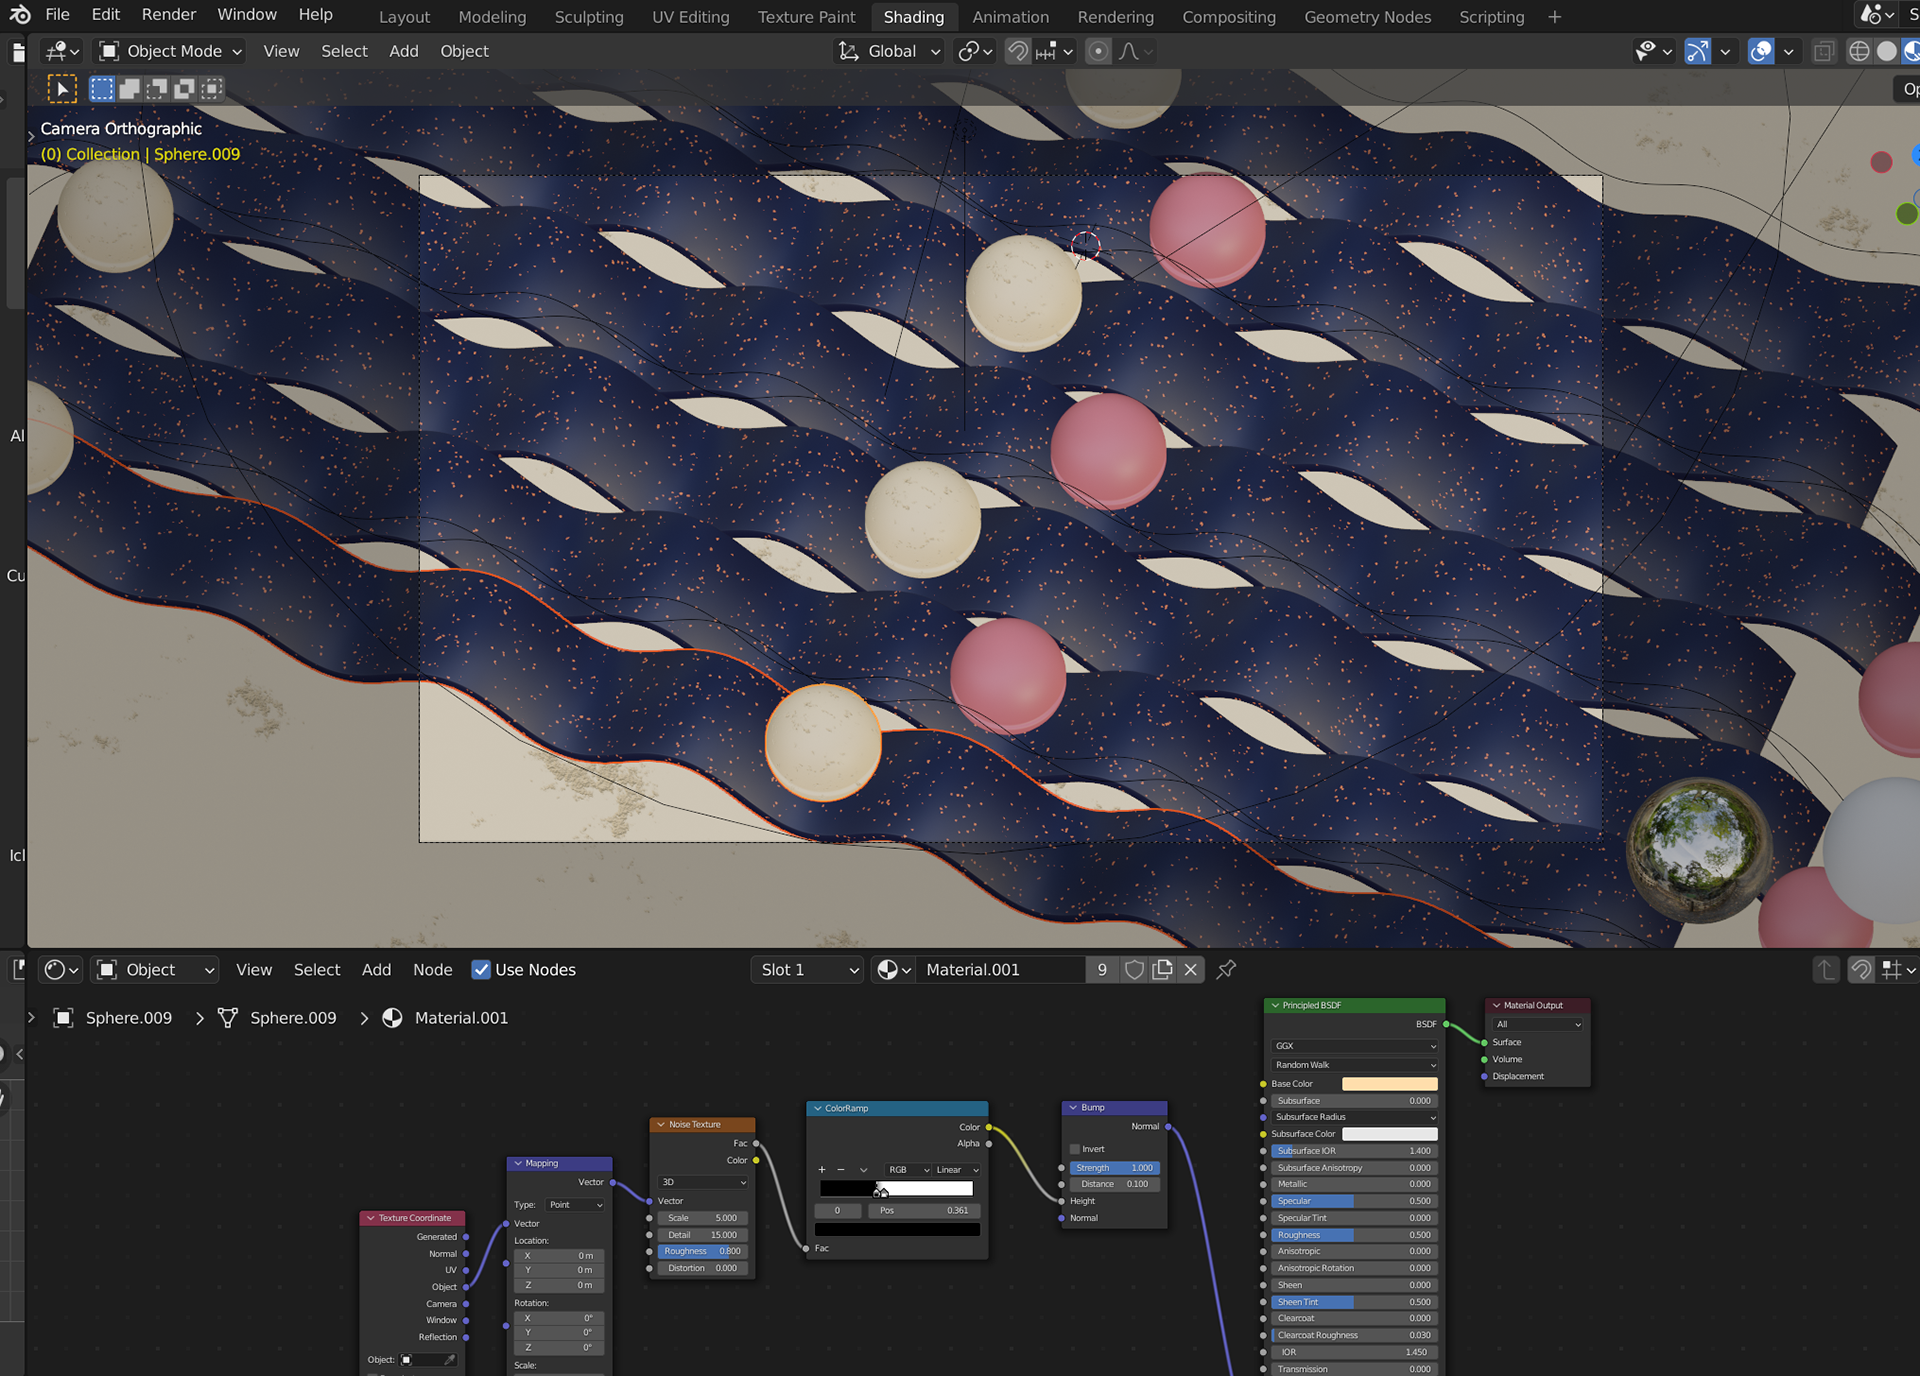
Task: Click the snapping magnet icon in the header
Action: 1017,51
